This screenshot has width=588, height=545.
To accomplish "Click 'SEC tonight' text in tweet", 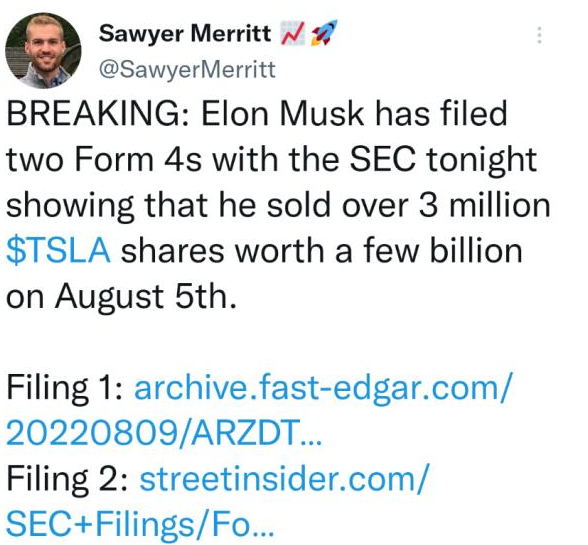I will 443,161.
